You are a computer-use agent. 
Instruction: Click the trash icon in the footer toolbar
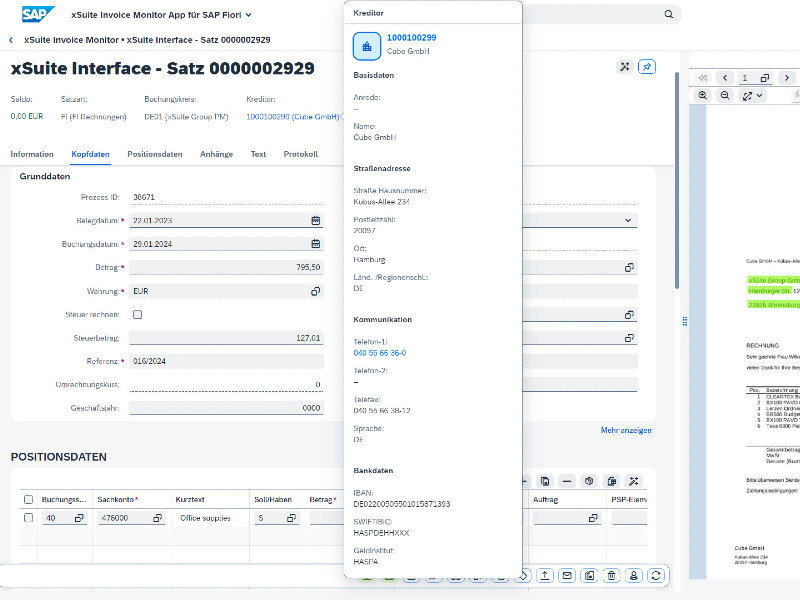pyautogui.click(x=611, y=575)
